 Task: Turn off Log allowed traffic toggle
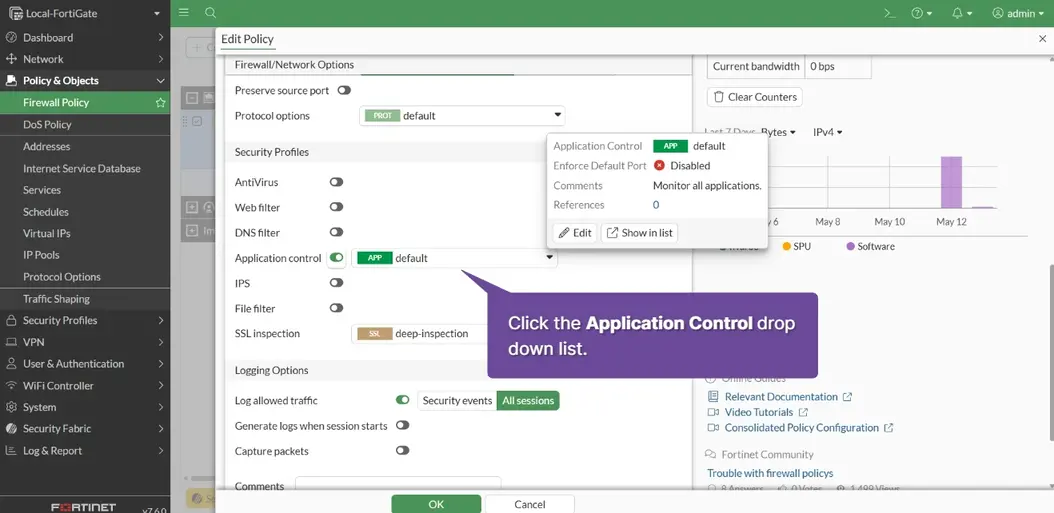coord(403,400)
